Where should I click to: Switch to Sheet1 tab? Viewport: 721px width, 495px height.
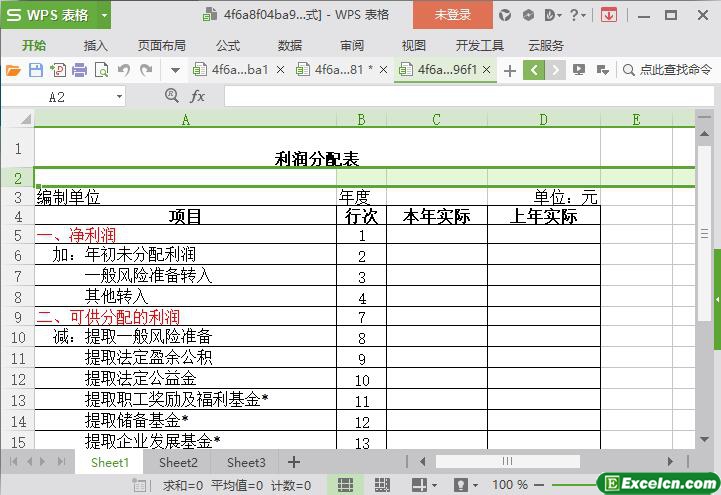click(110, 462)
